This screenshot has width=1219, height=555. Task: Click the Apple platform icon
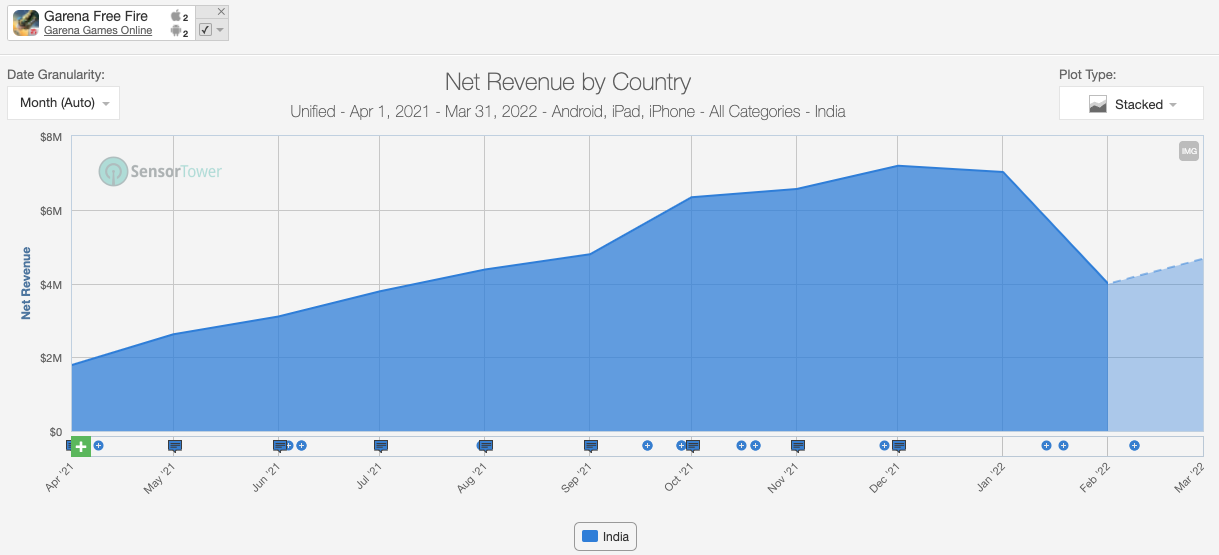[x=177, y=16]
